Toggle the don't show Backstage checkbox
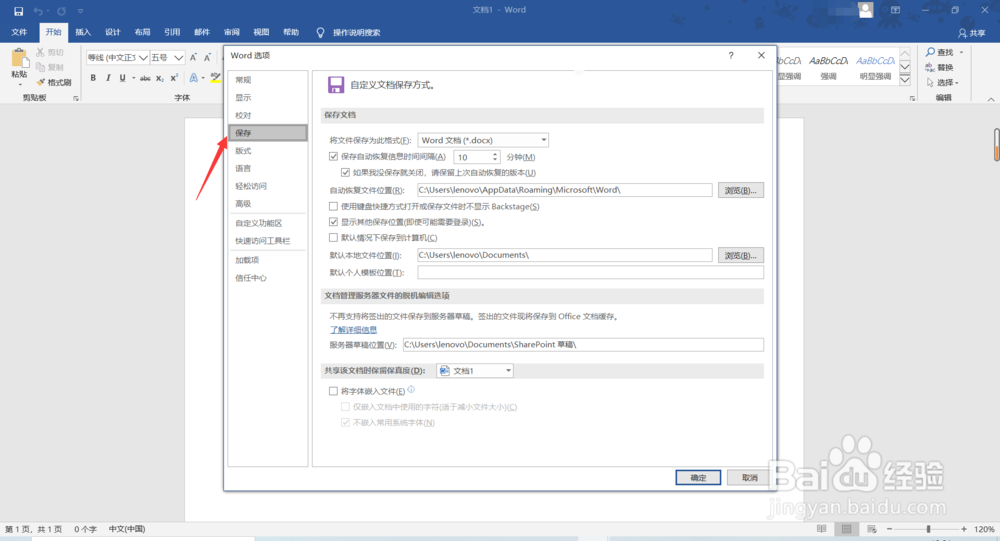The height and width of the screenshot is (541, 1000). point(333,206)
